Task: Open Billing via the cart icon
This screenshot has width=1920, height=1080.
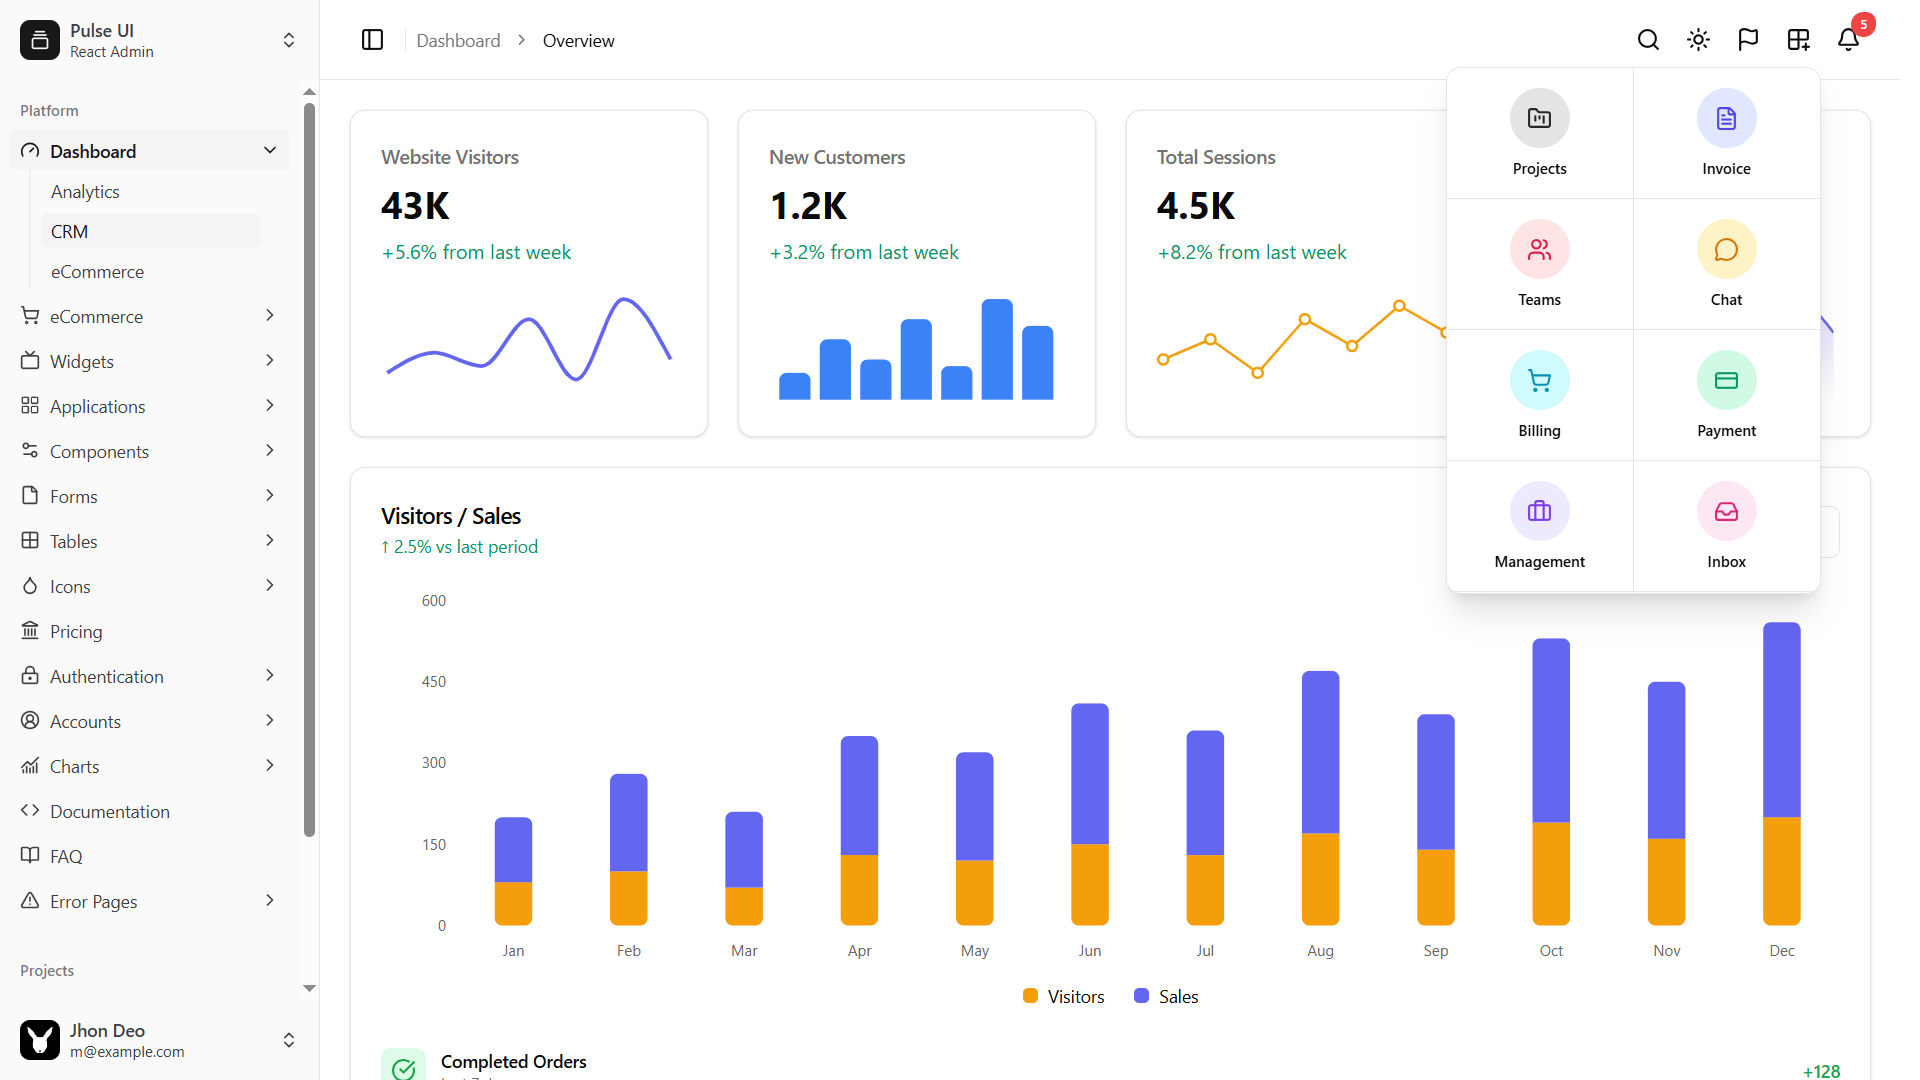Action: 1539,394
